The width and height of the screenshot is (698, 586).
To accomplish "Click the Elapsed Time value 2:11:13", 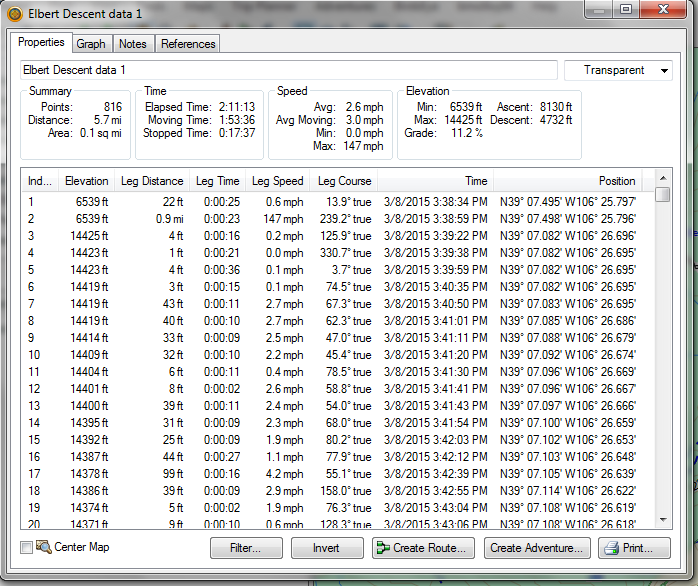I will (x=237, y=107).
